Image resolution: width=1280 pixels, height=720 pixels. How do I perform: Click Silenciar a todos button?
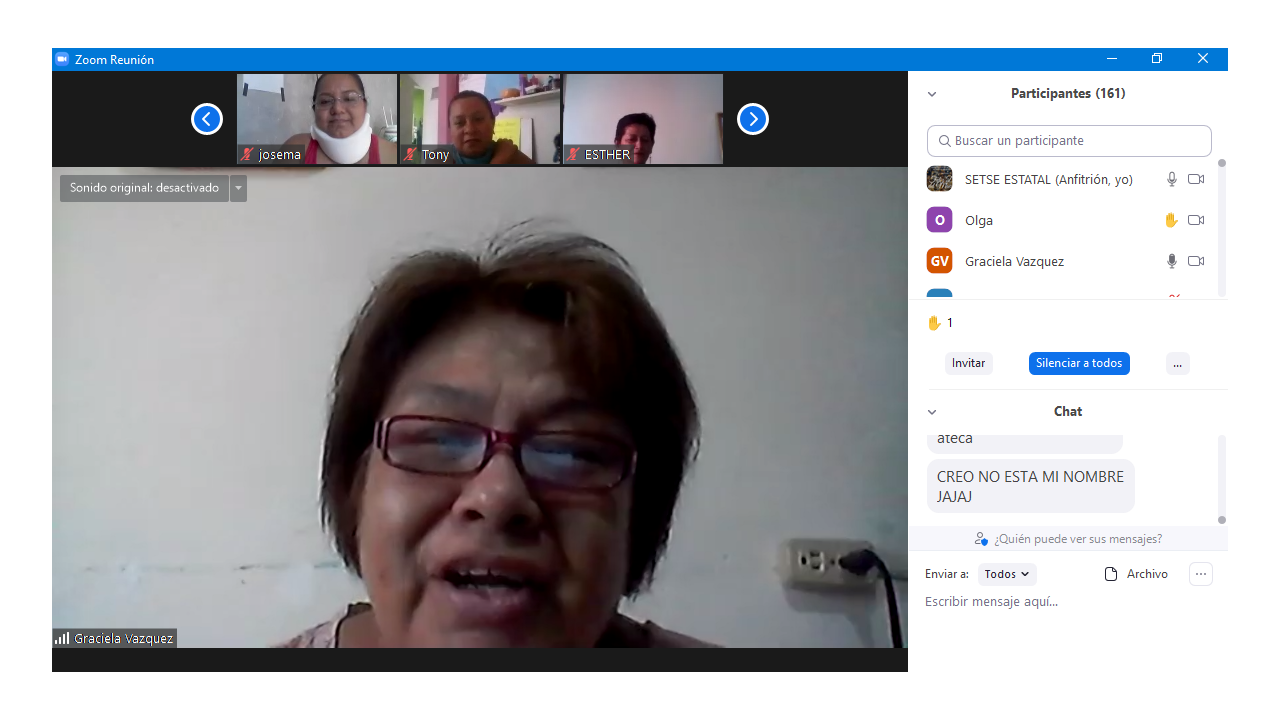(x=1079, y=363)
